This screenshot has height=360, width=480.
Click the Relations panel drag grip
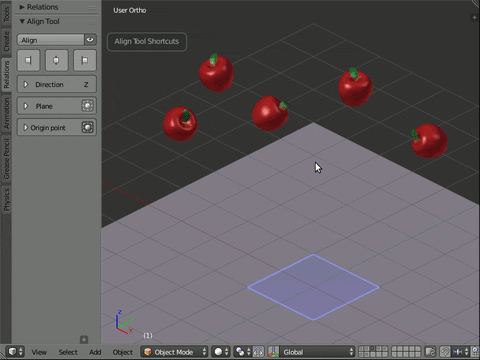click(92, 7)
